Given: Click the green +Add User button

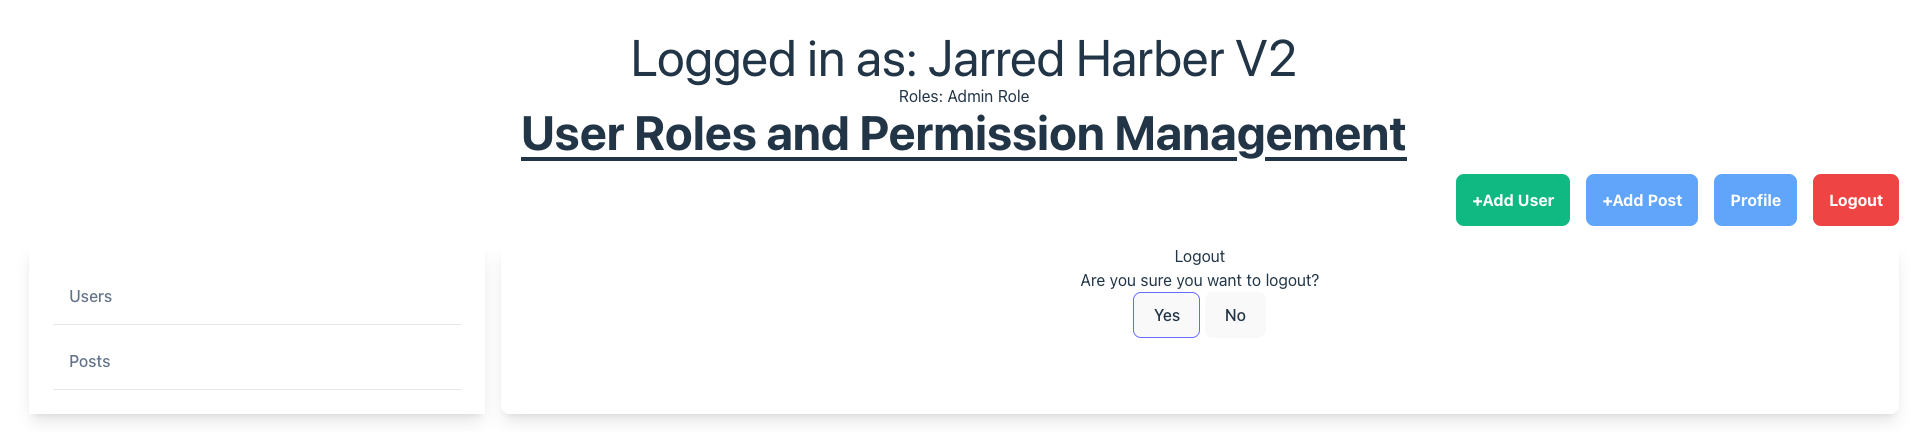Looking at the screenshot, I should tap(1512, 200).
